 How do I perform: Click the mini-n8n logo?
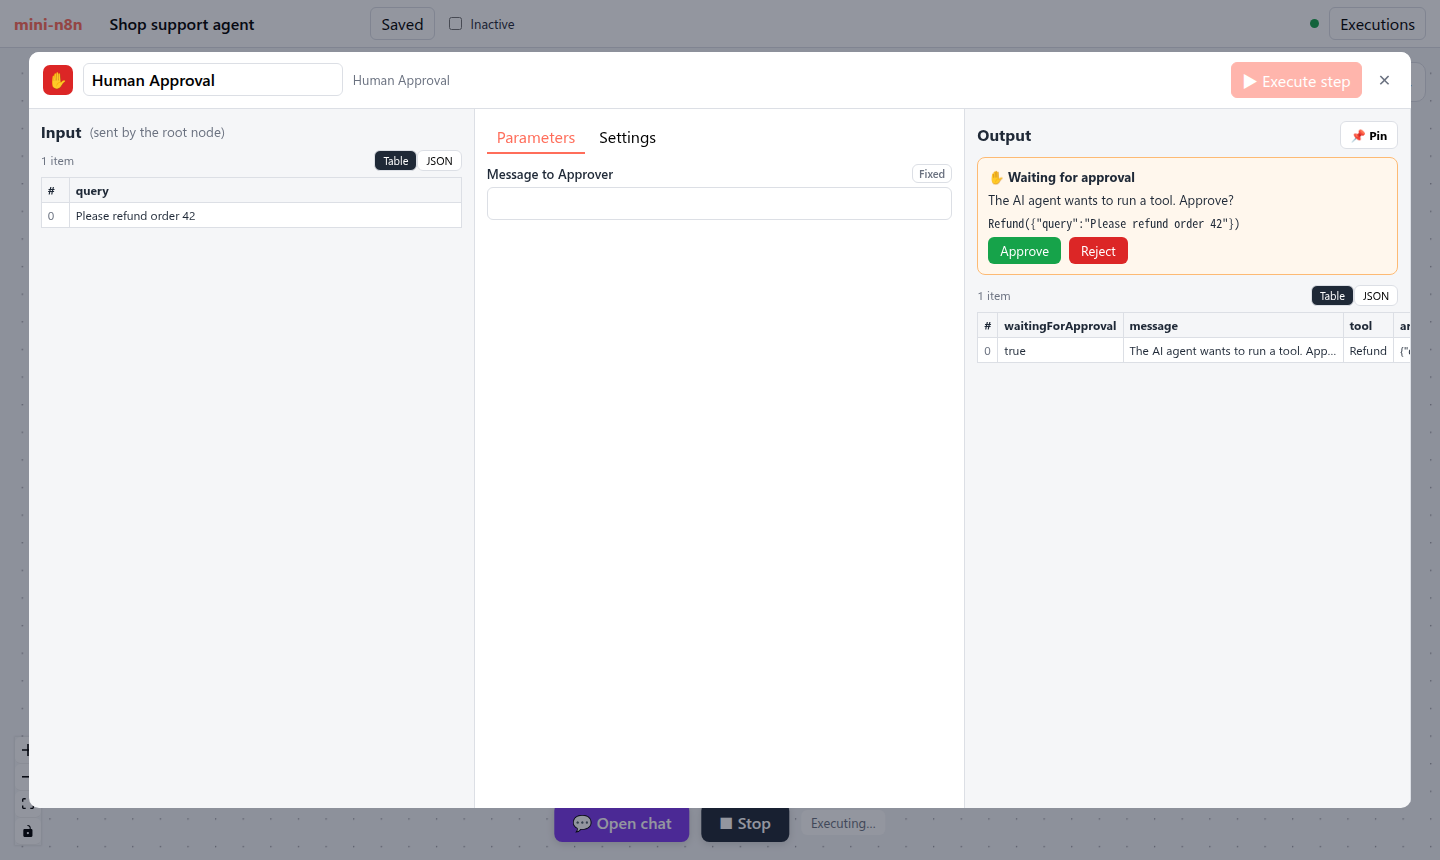[48, 24]
